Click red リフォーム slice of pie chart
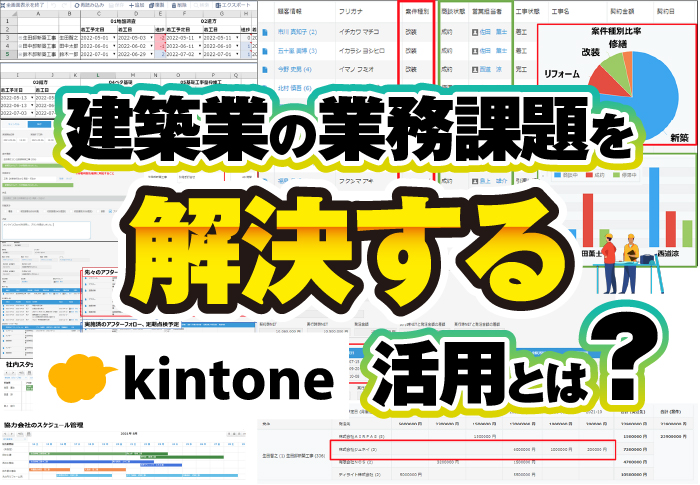The height and width of the screenshot is (485, 700). [606, 84]
